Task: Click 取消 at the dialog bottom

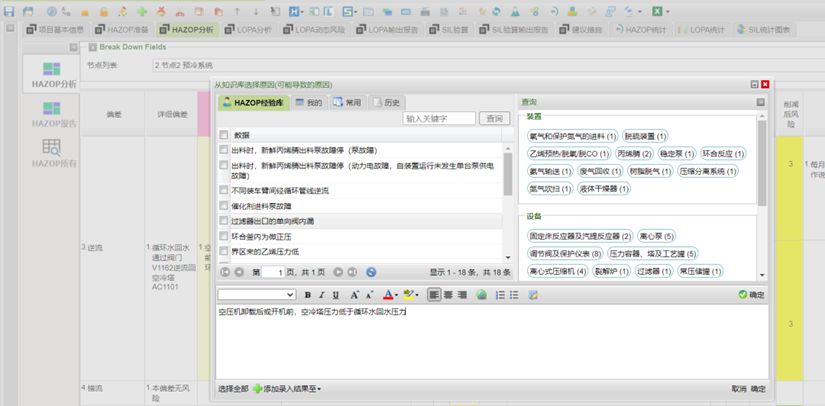Action: point(738,388)
